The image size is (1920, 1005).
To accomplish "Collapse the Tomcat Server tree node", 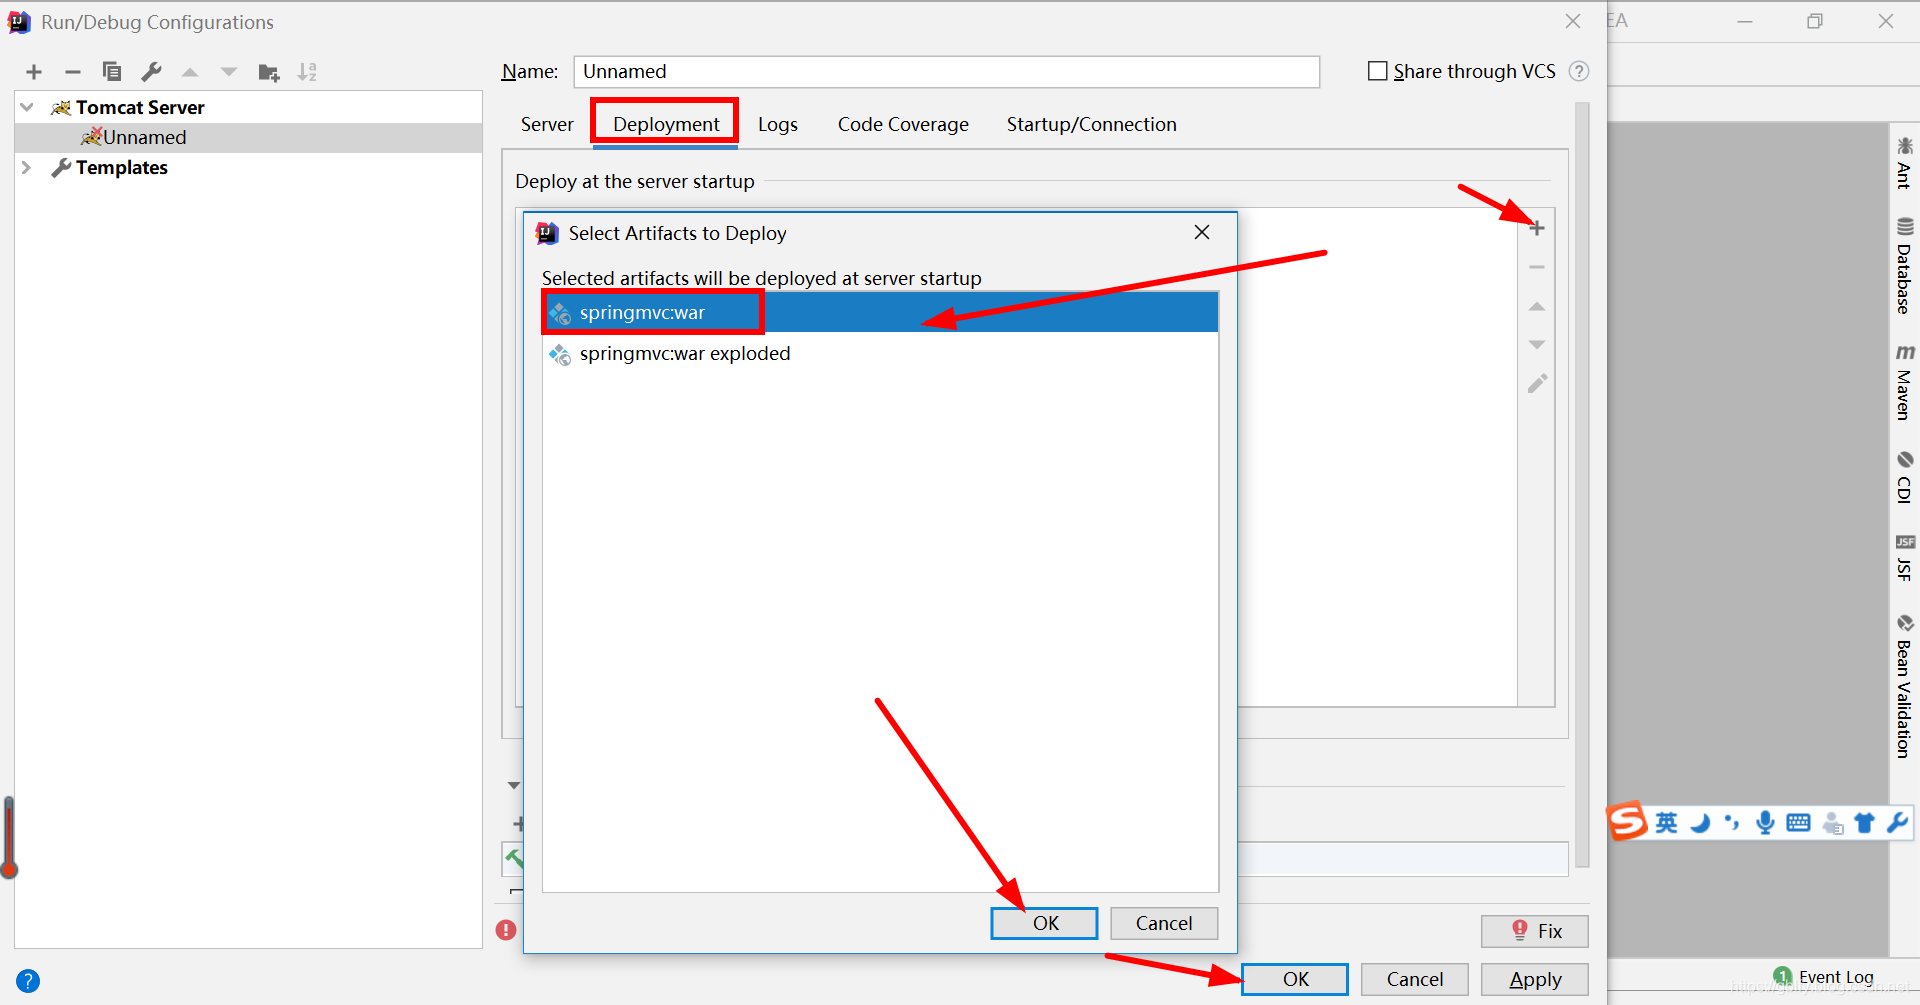I will [27, 107].
